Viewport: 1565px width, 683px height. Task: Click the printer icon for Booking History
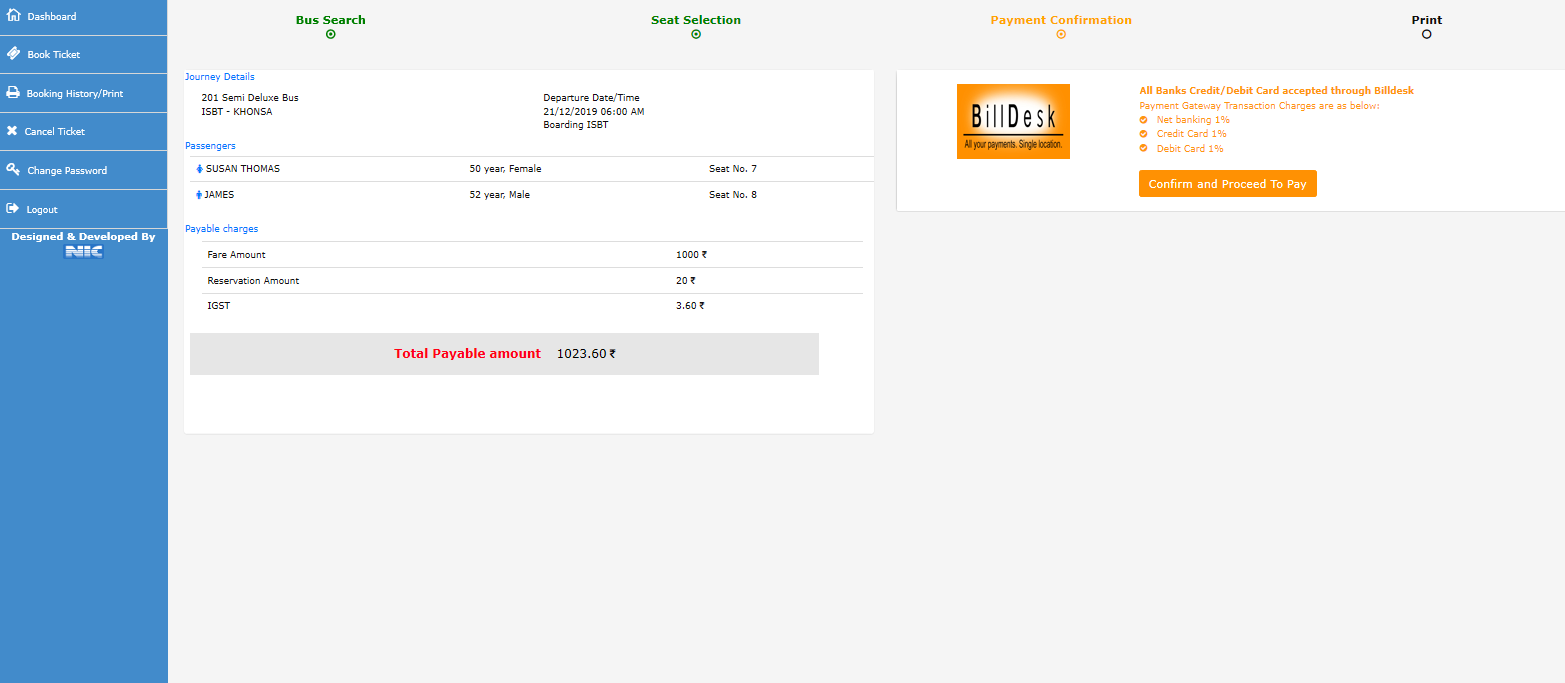13,93
